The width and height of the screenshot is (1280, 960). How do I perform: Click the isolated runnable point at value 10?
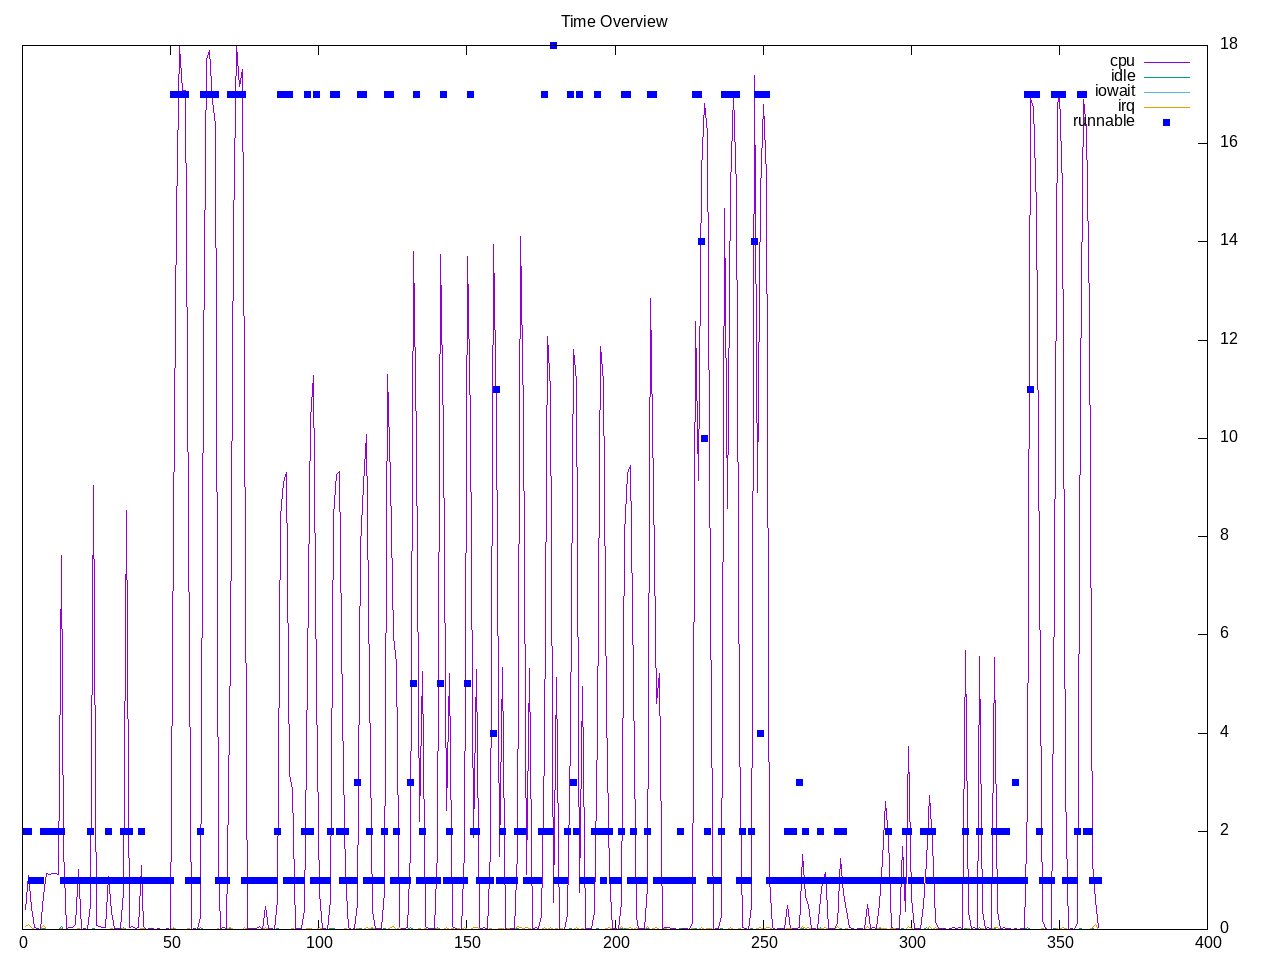pos(704,438)
